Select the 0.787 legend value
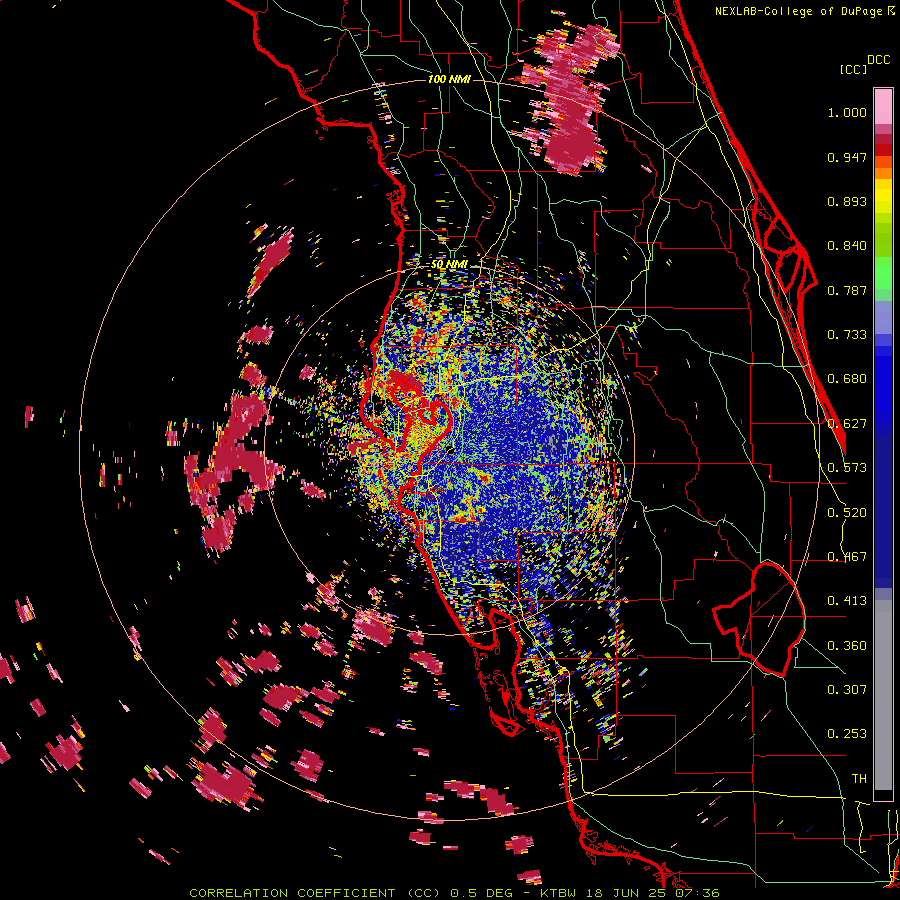Viewport: 900px width, 900px height. pos(847,290)
